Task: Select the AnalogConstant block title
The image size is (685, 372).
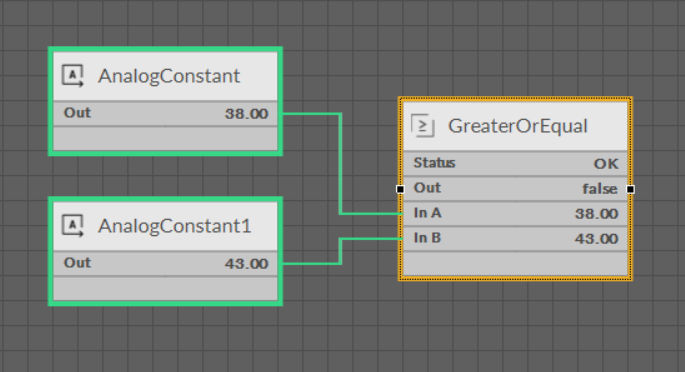Action: click(x=169, y=76)
